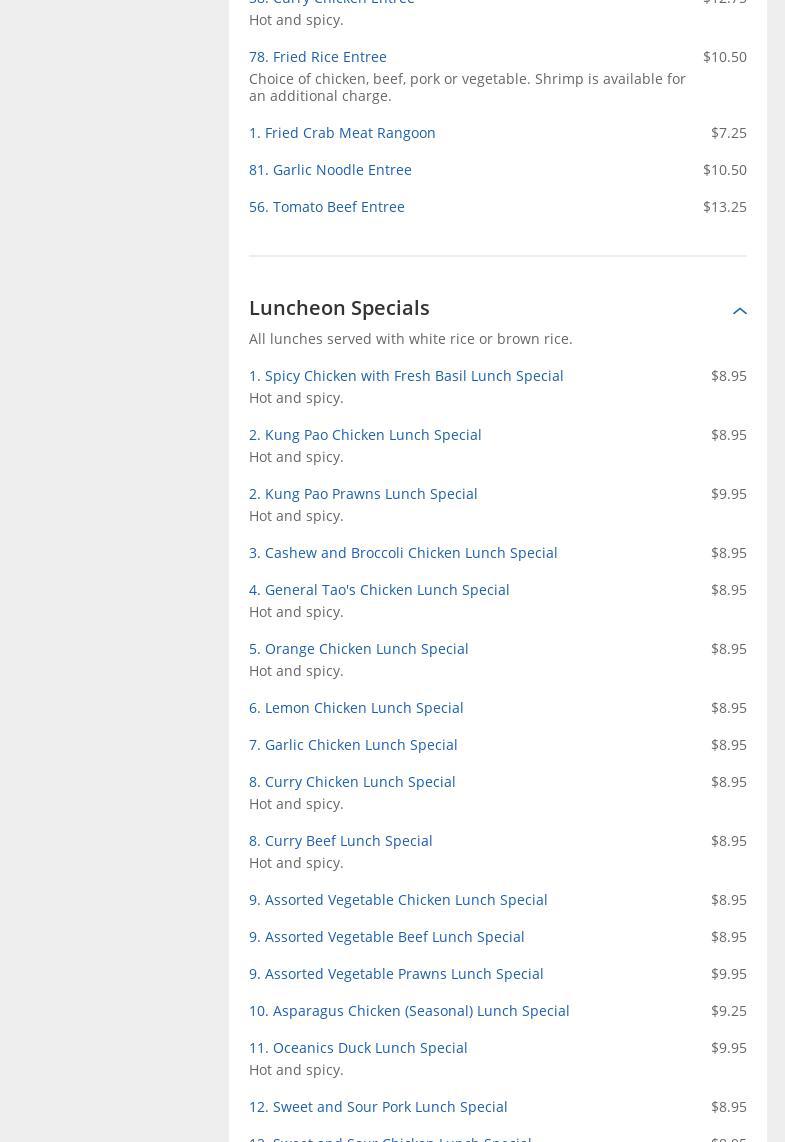Image resolution: width=785 pixels, height=1142 pixels.
Task: Open Oceanics Duck Lunch Special
Action: [x=358, y=1048]
